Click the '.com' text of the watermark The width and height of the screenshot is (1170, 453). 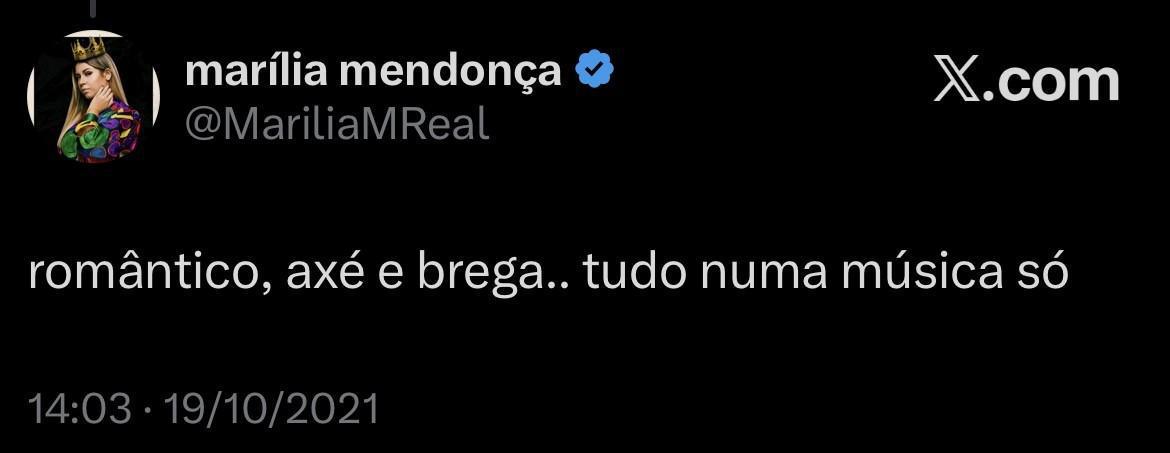(1052, 81)
